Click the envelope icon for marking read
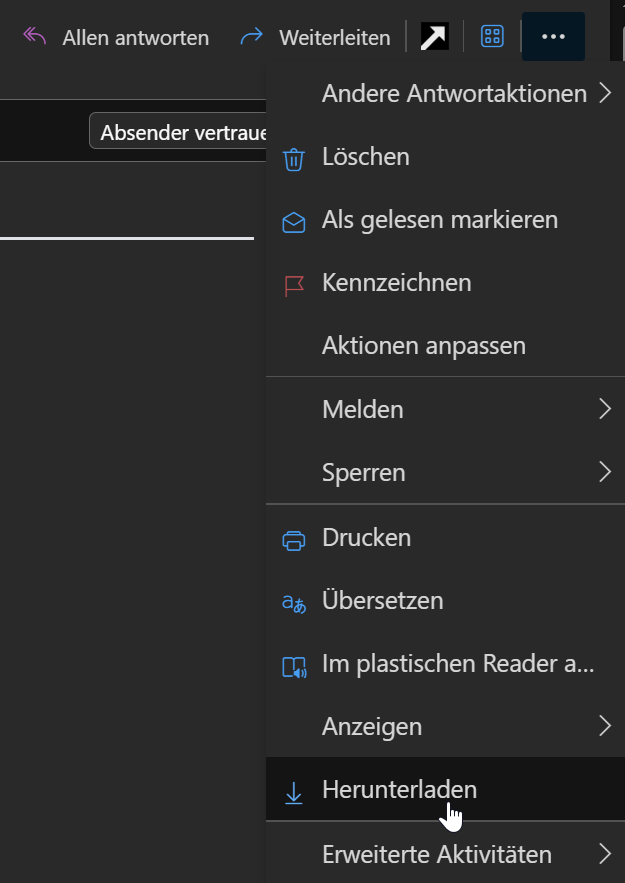Screen dimensions: 625x883 click(293, 221)
